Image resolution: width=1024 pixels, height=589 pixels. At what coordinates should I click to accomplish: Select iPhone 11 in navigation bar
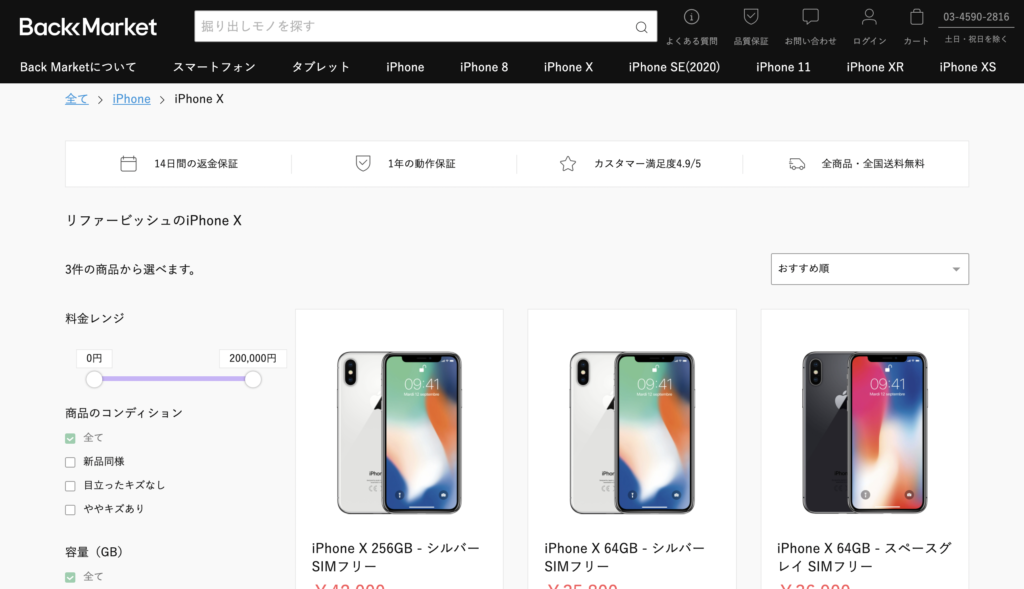click(x=783, y=67)
